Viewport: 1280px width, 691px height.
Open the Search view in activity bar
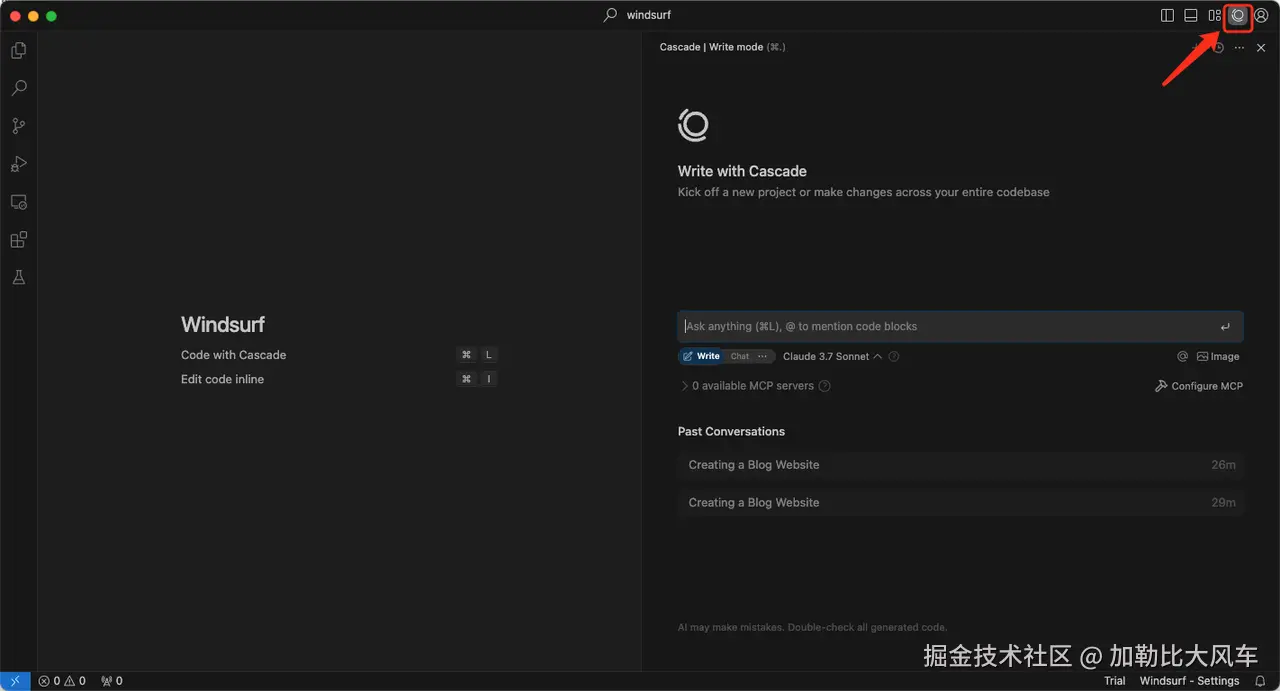click(18, 88)
